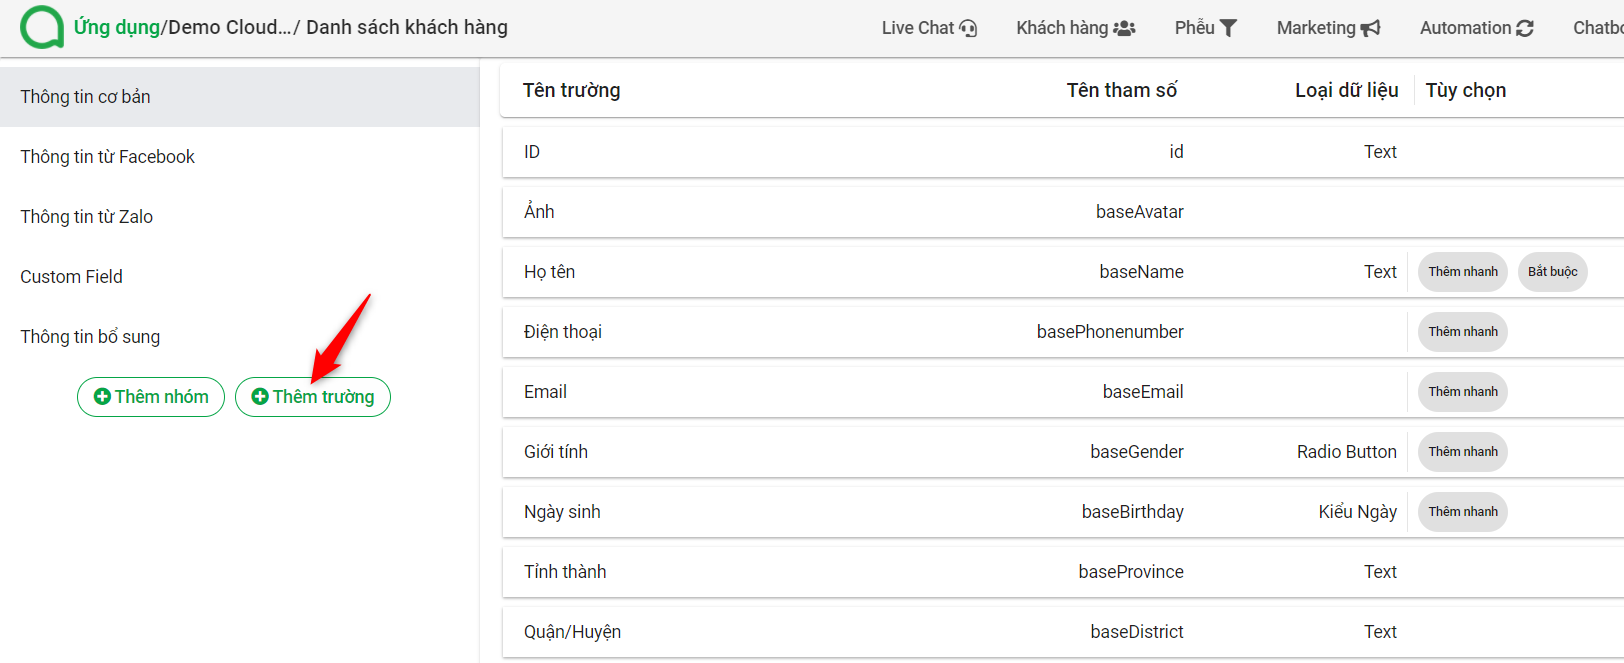Open the Chatbot menu in the top bar
1624x663 pixels.
point(1598,28)
